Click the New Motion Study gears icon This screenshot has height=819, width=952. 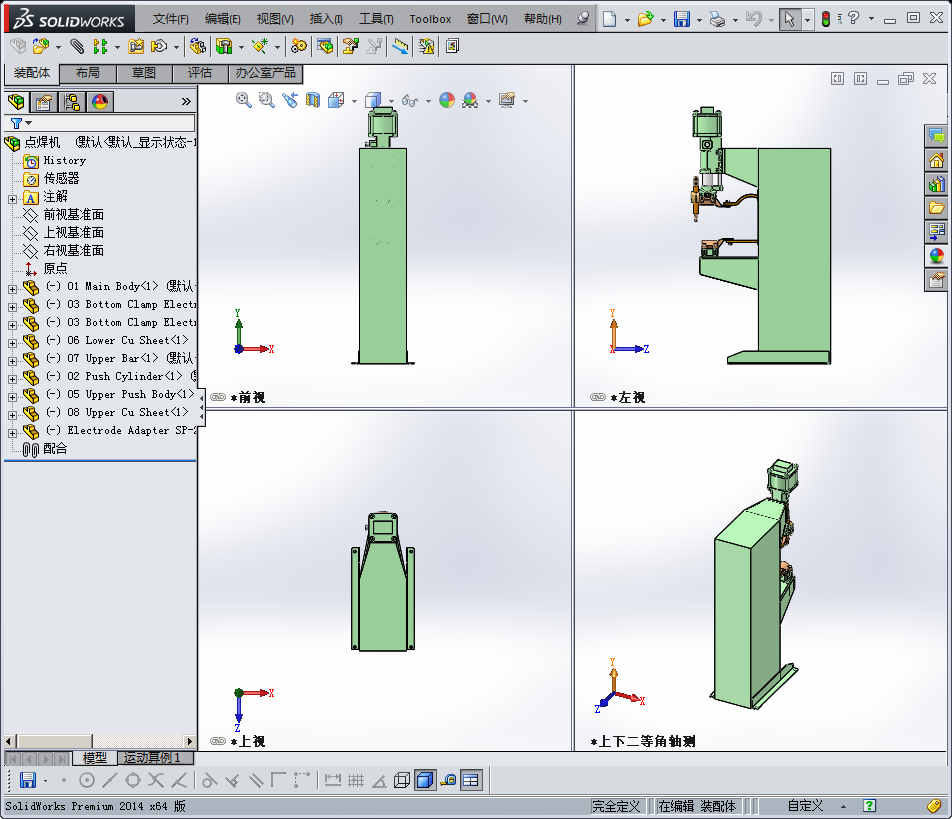coord(299,46)
